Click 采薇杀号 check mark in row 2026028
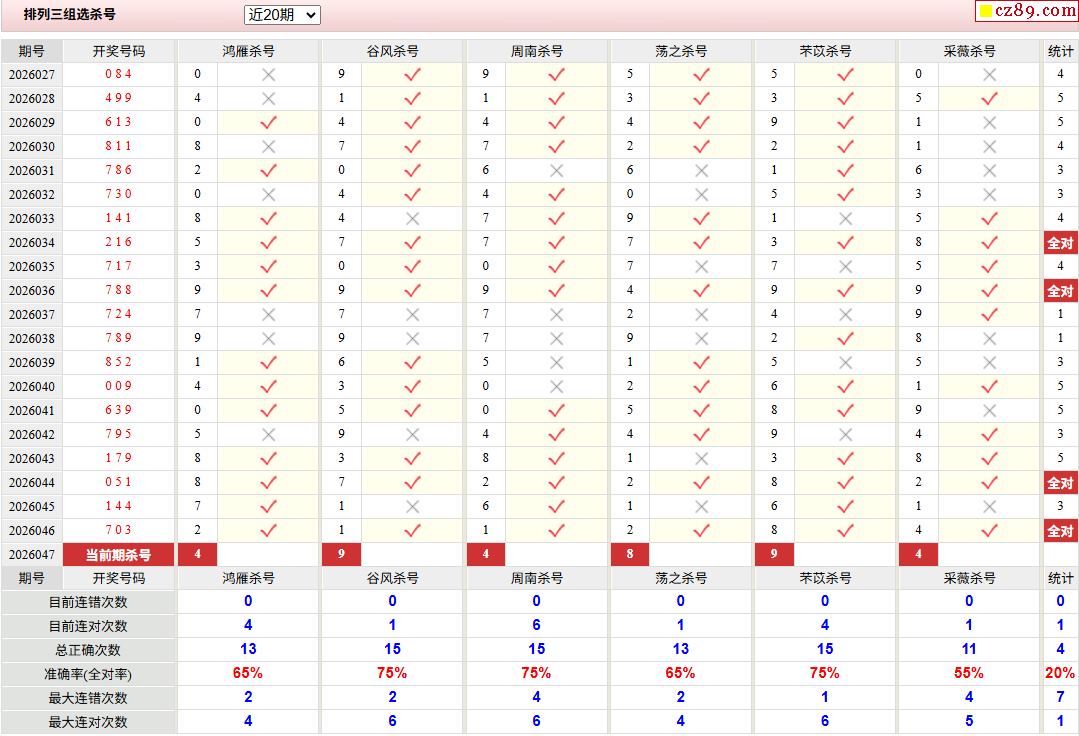The height and width of the screenshot is (736, 1079). coord(989,99)
